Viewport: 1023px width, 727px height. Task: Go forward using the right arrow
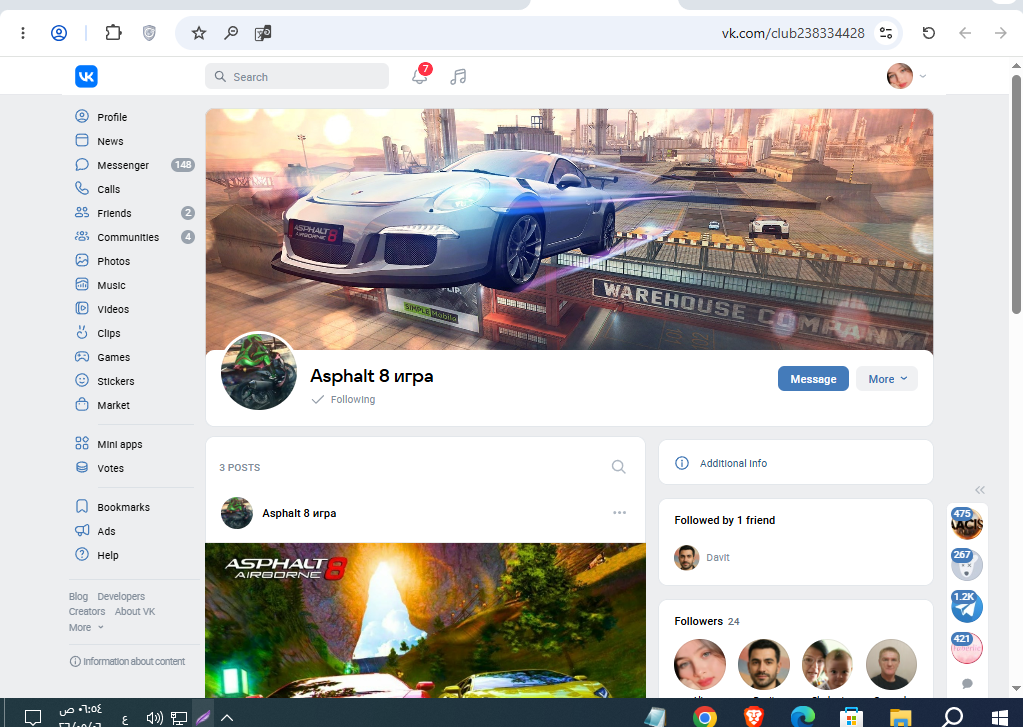1001,33
